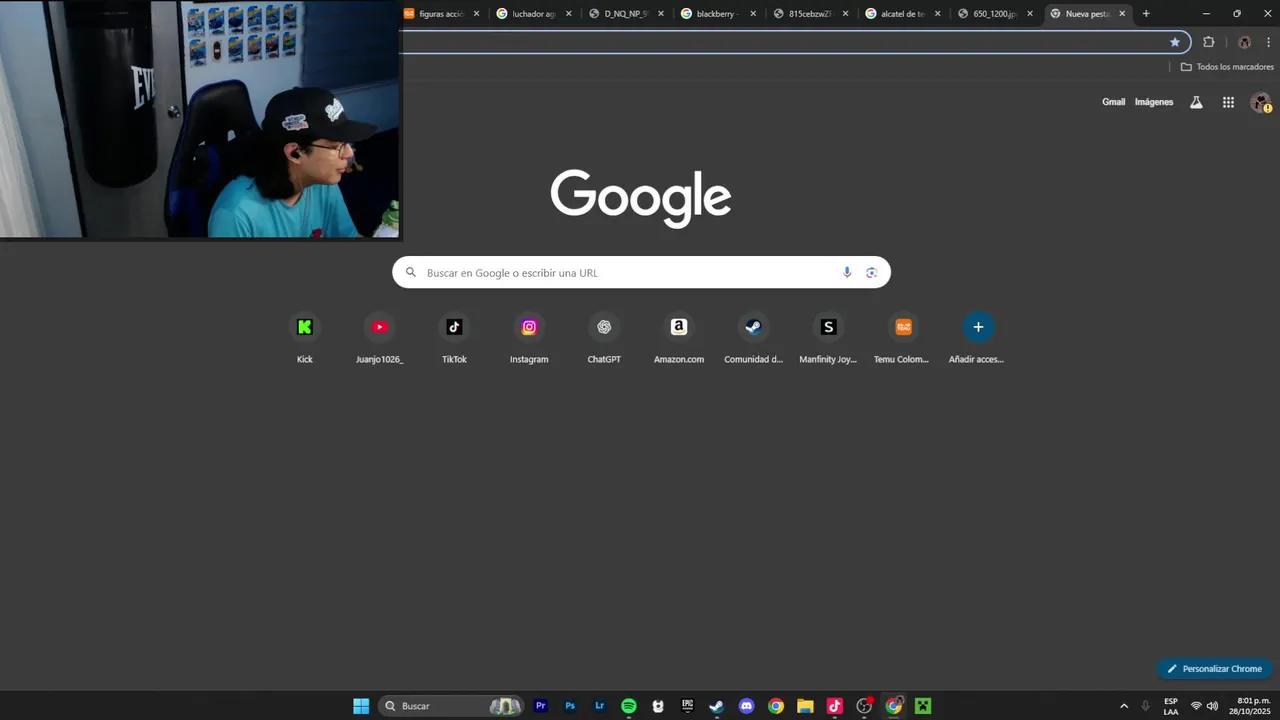1280x720 pixels.
Task: Search by image with Google Lens icon
Action: 871,273
